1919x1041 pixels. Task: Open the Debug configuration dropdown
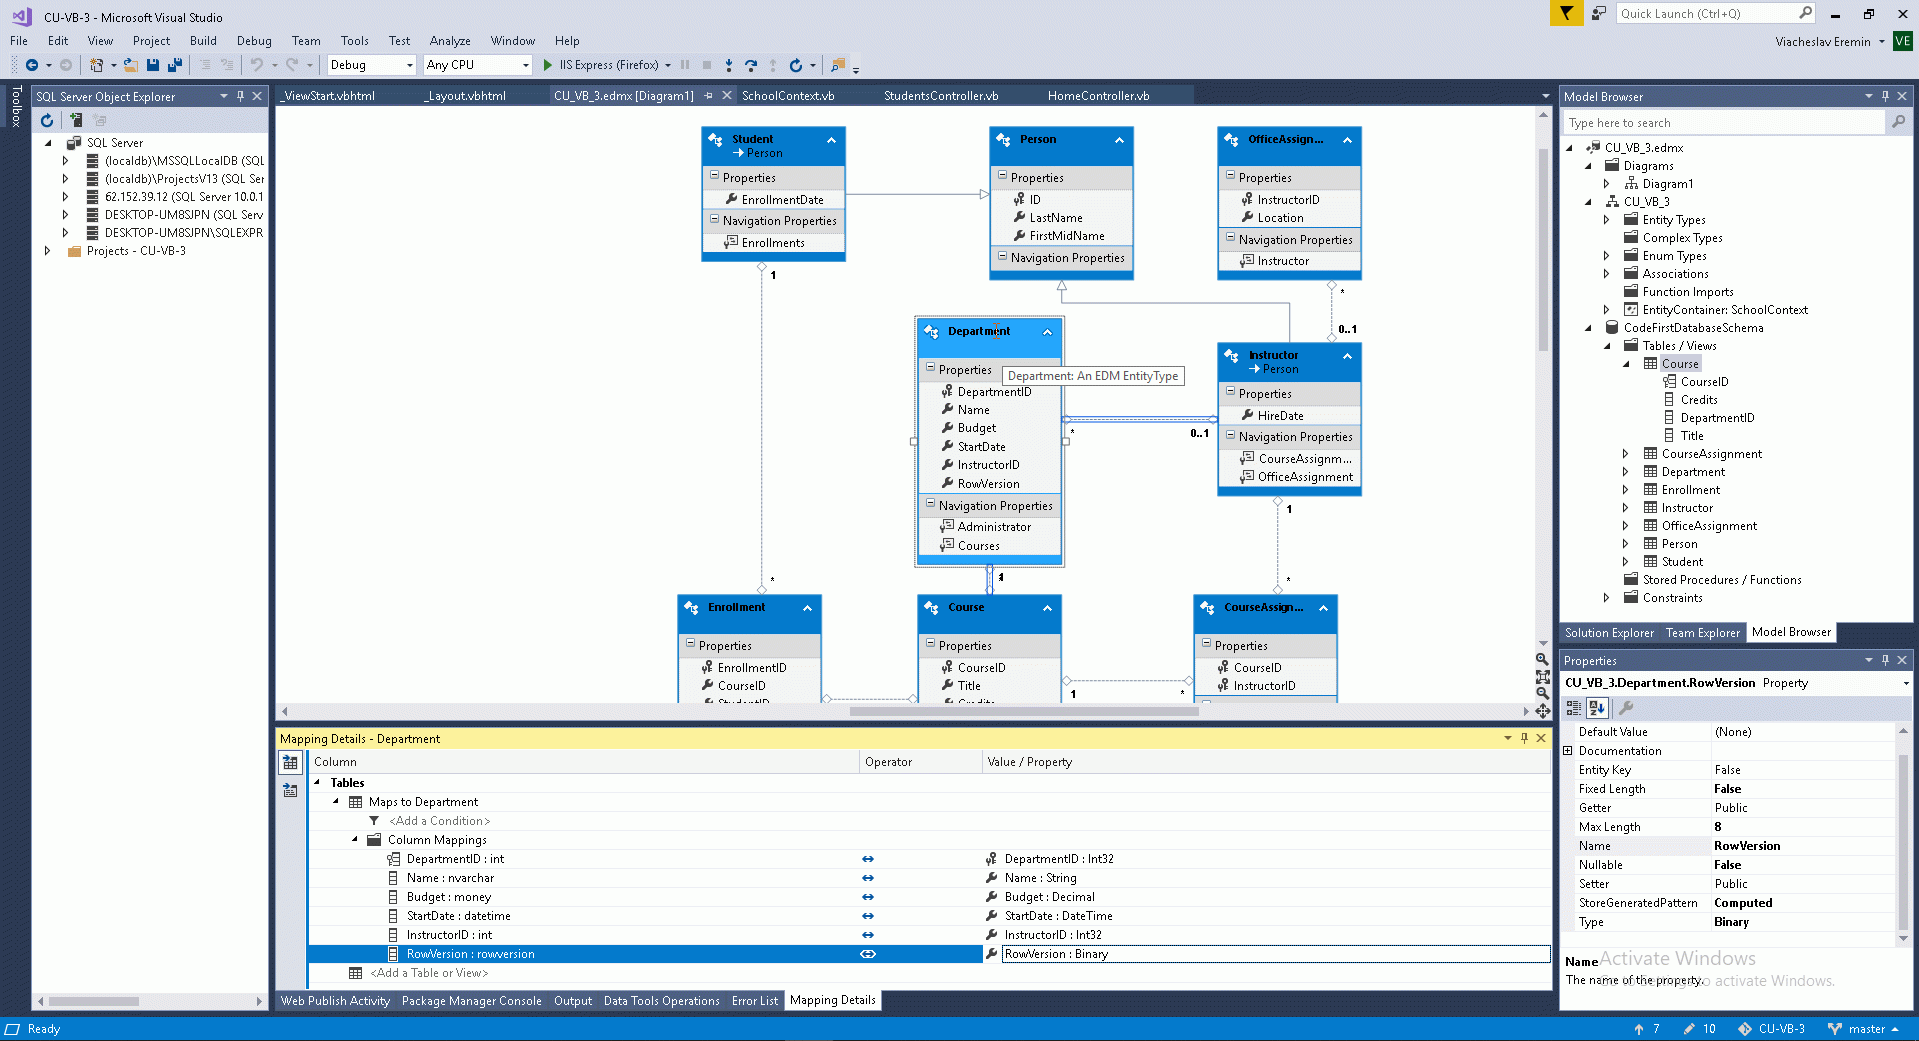(x=410, y=65)
